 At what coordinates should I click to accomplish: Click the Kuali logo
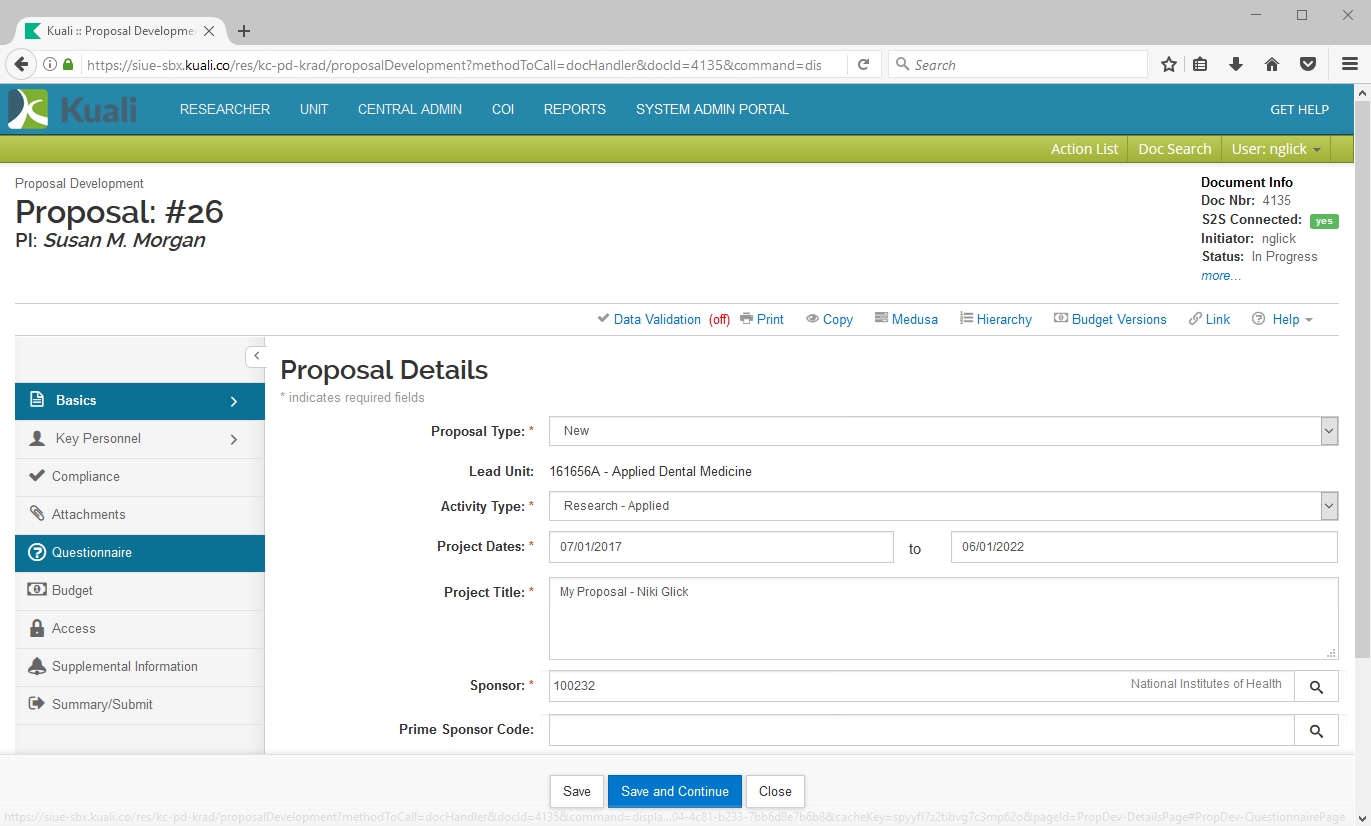coord(72,109)
